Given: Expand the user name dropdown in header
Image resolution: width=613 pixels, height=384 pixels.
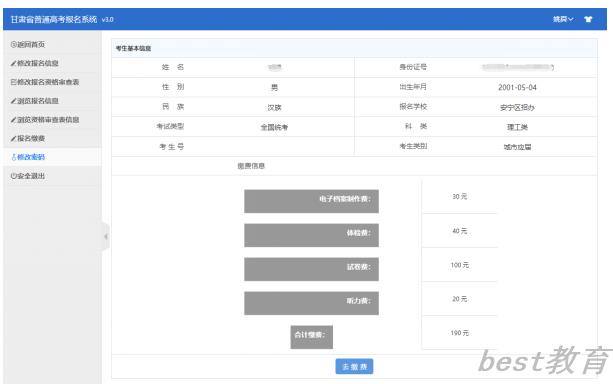Looking at the screenshot, I should point(563,19).
